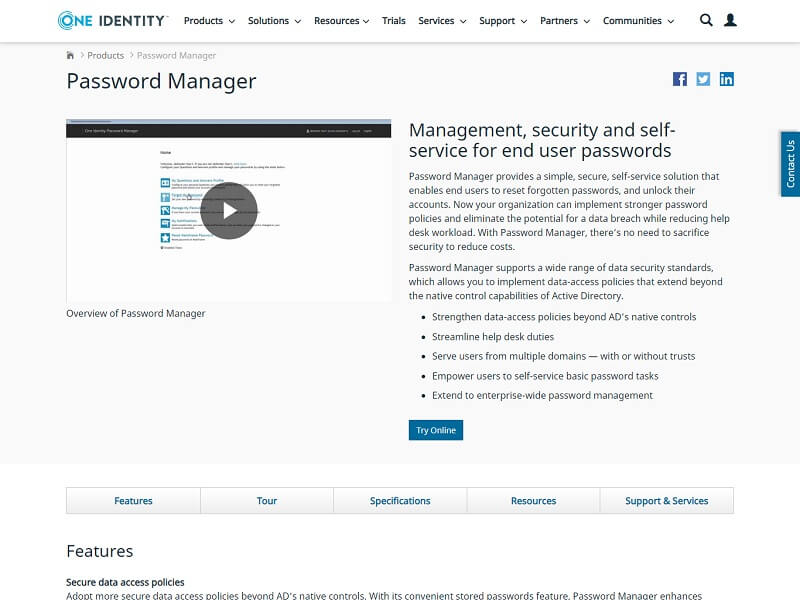
Task: Follow the Products breadcrumb link
Action: pyautogui.click(x=106, y=55)
